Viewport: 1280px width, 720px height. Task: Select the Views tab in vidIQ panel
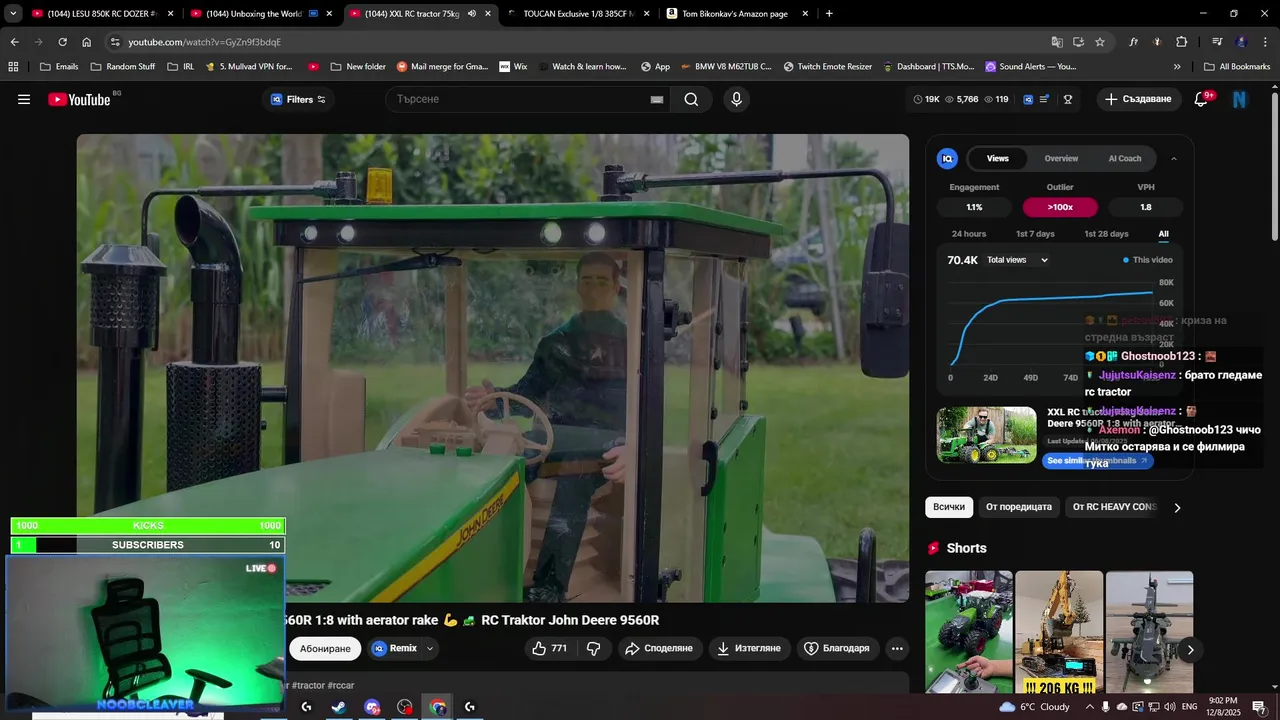point(998,158)
